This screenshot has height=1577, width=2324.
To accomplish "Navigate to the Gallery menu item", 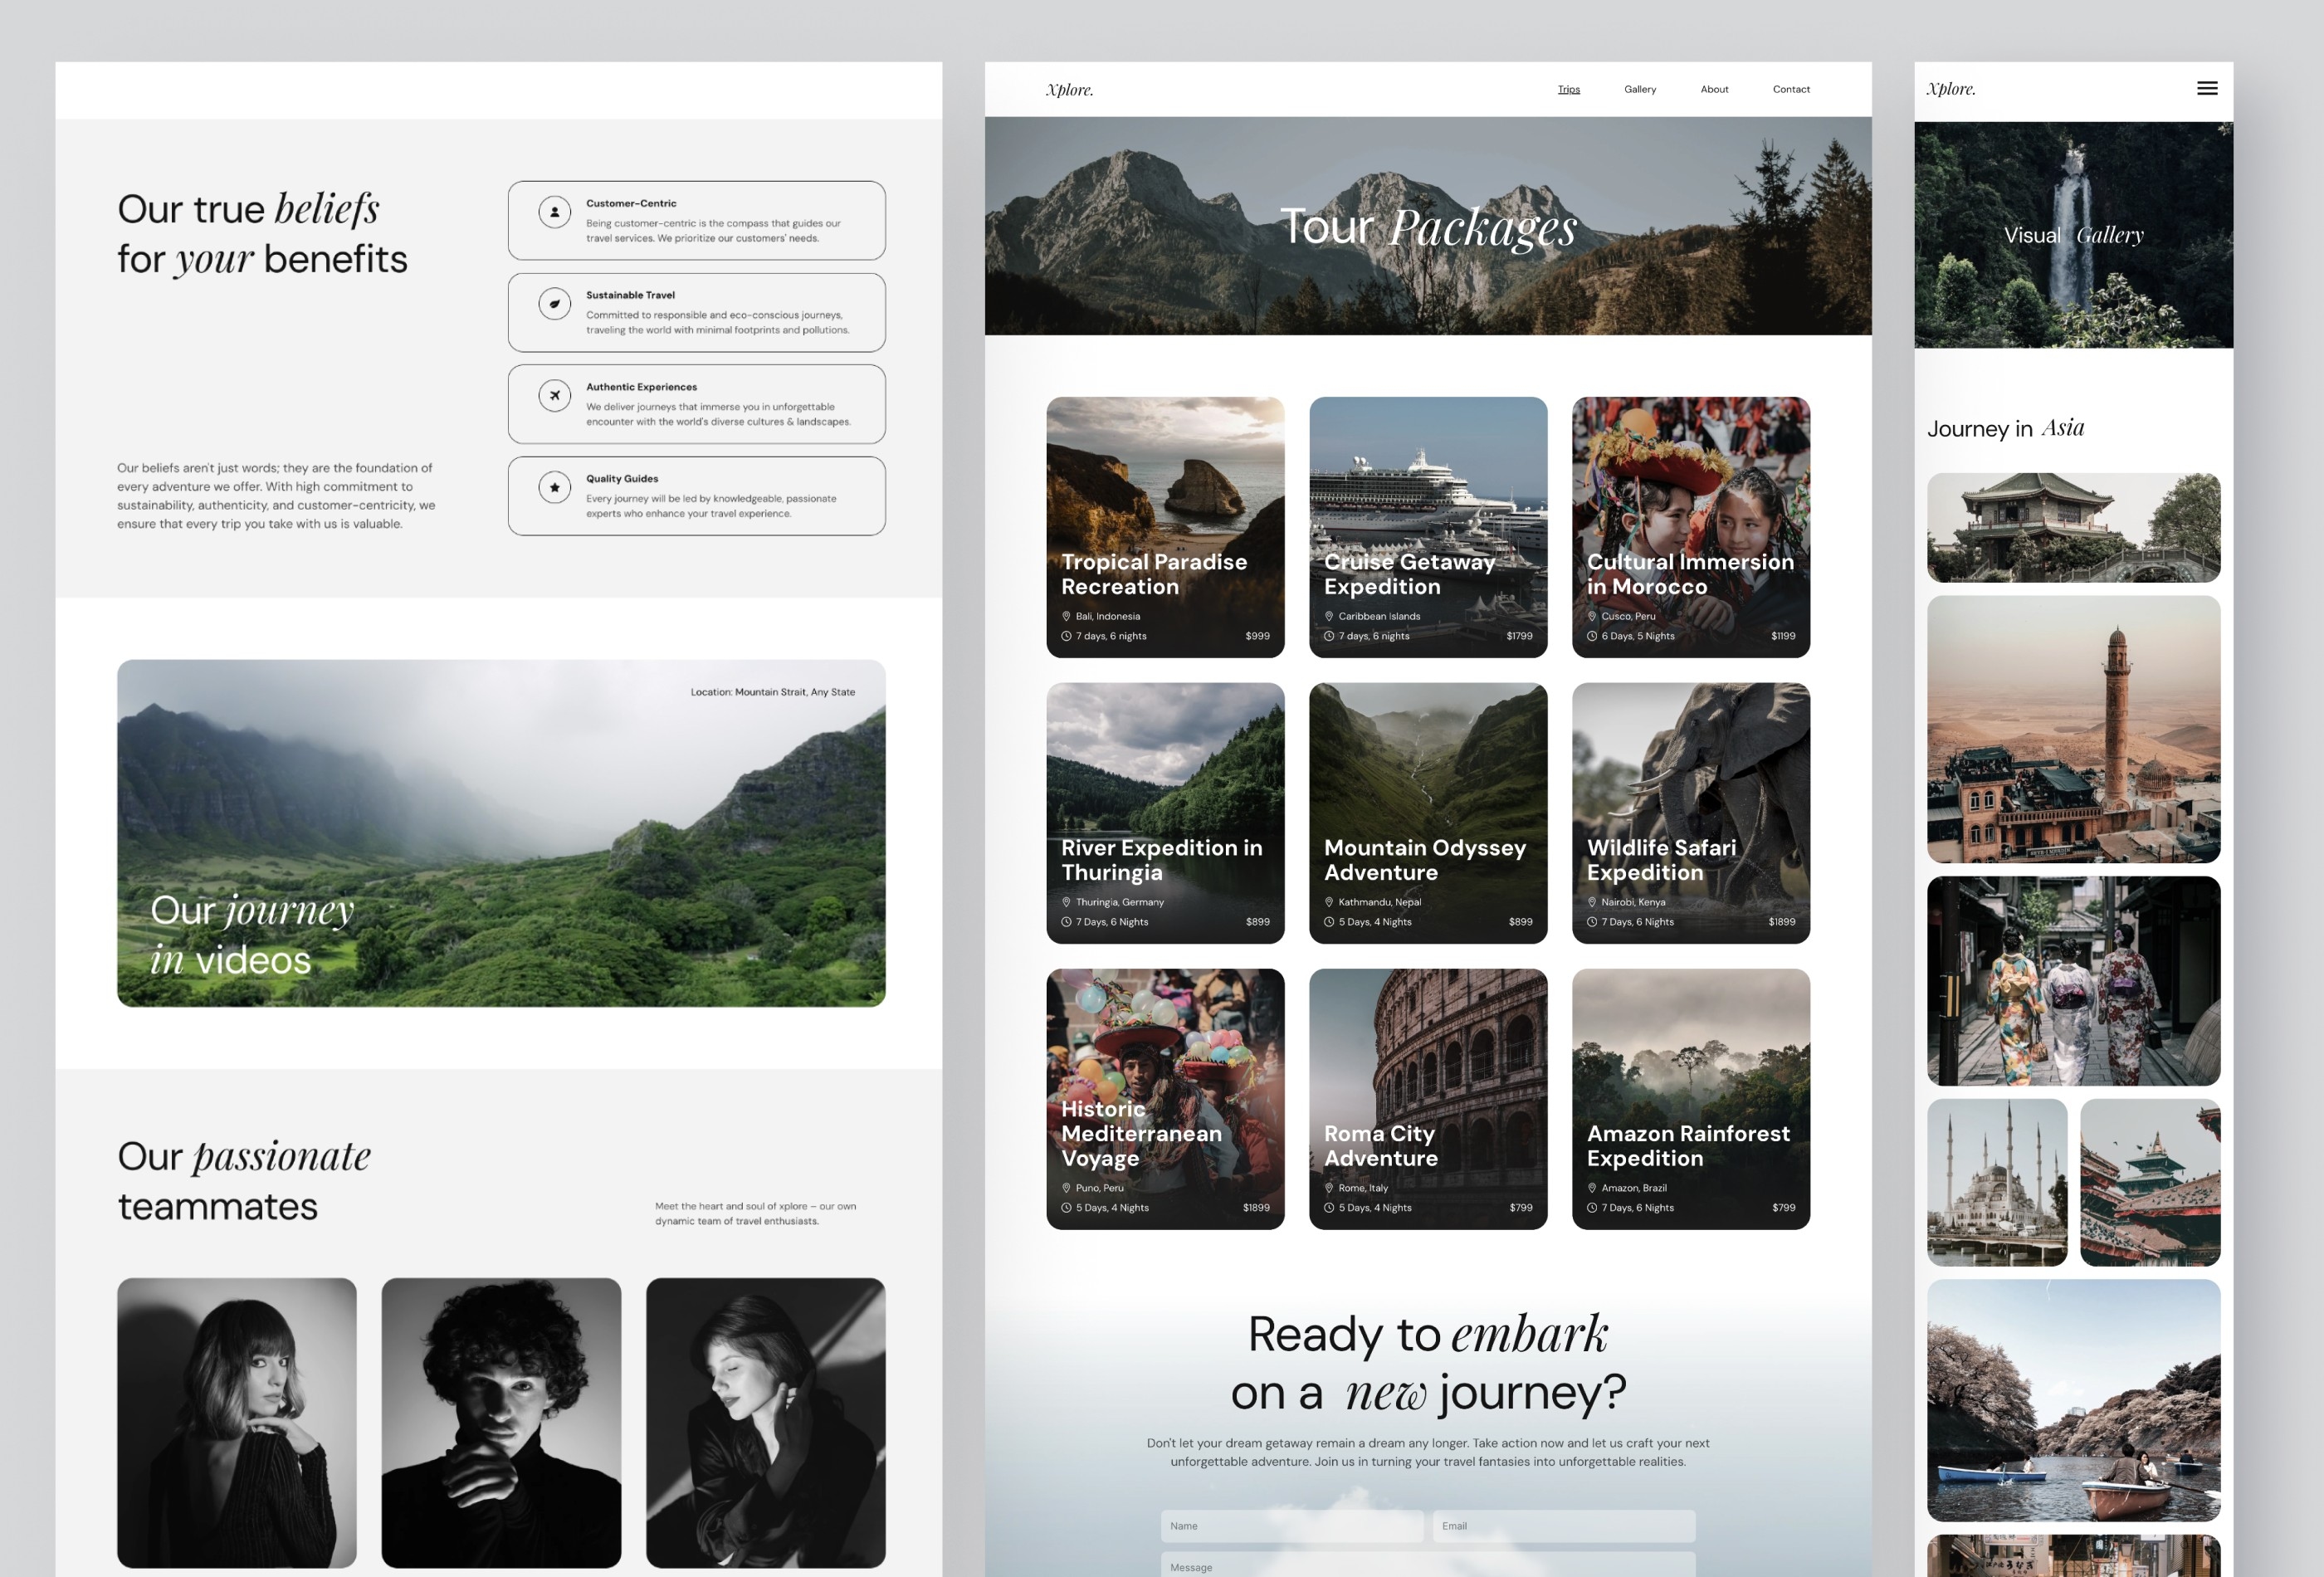I will click(x=1639, y=89).
